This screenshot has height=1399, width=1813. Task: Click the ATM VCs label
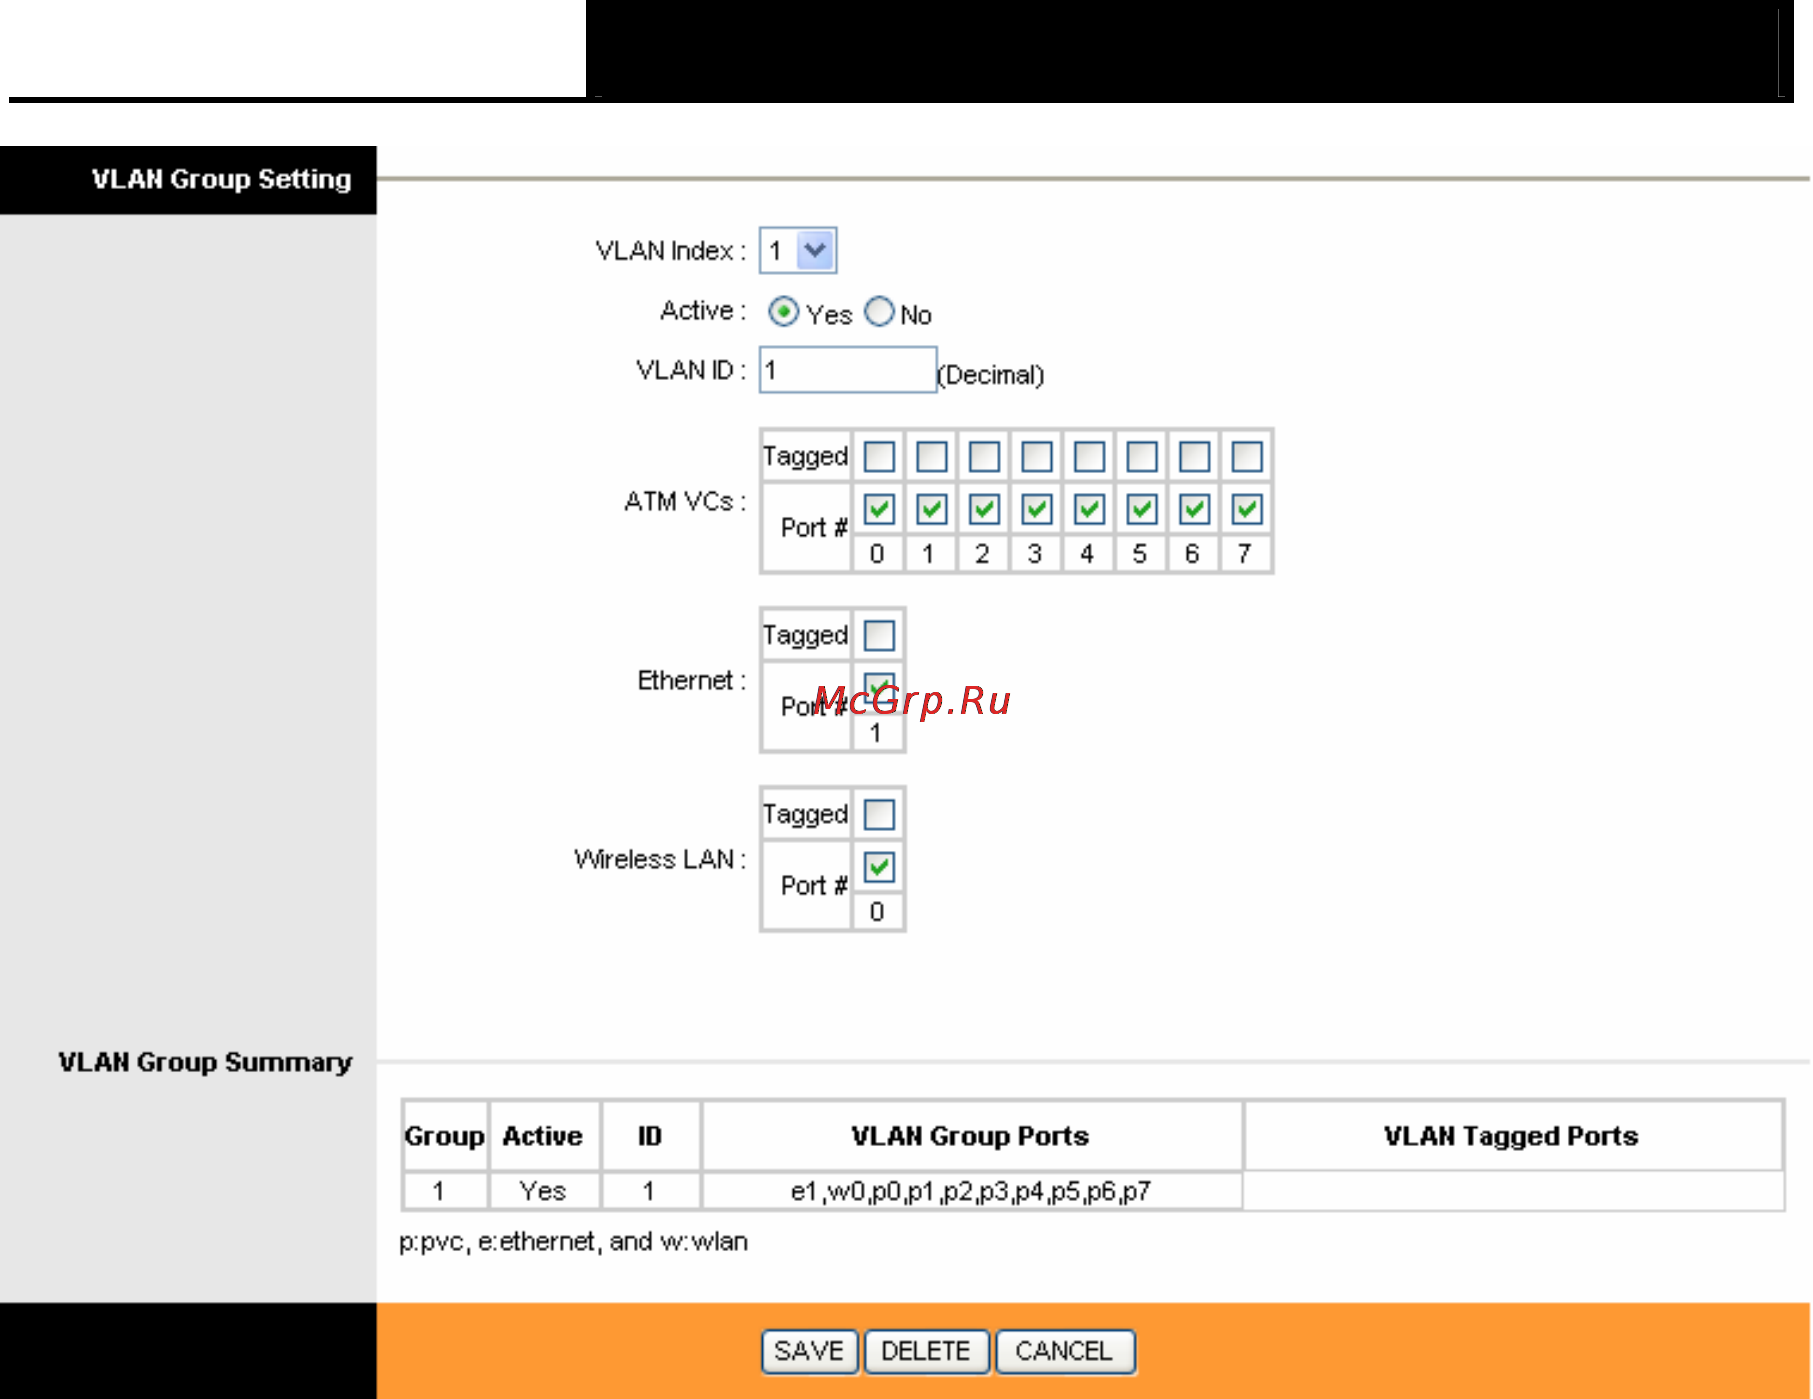tap(686, 501)
